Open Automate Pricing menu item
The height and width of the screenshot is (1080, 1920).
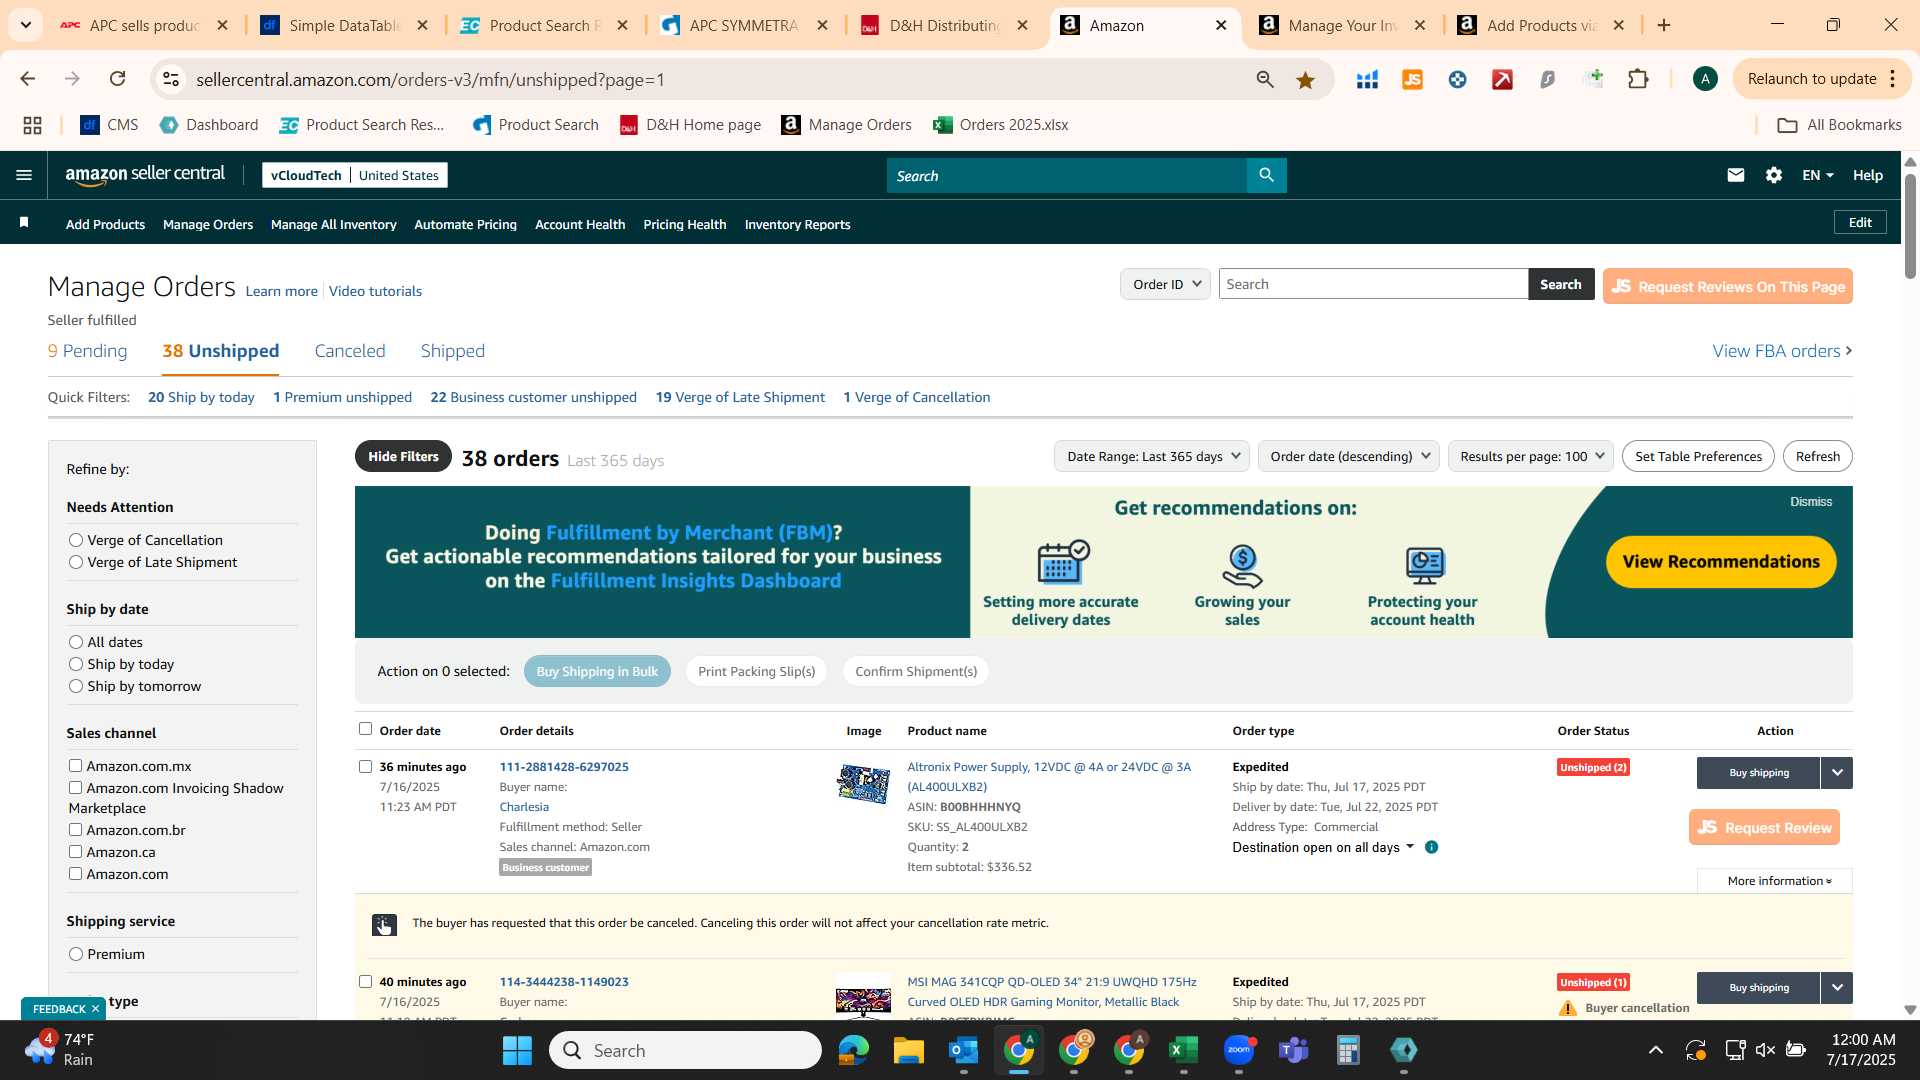[466, 225]
